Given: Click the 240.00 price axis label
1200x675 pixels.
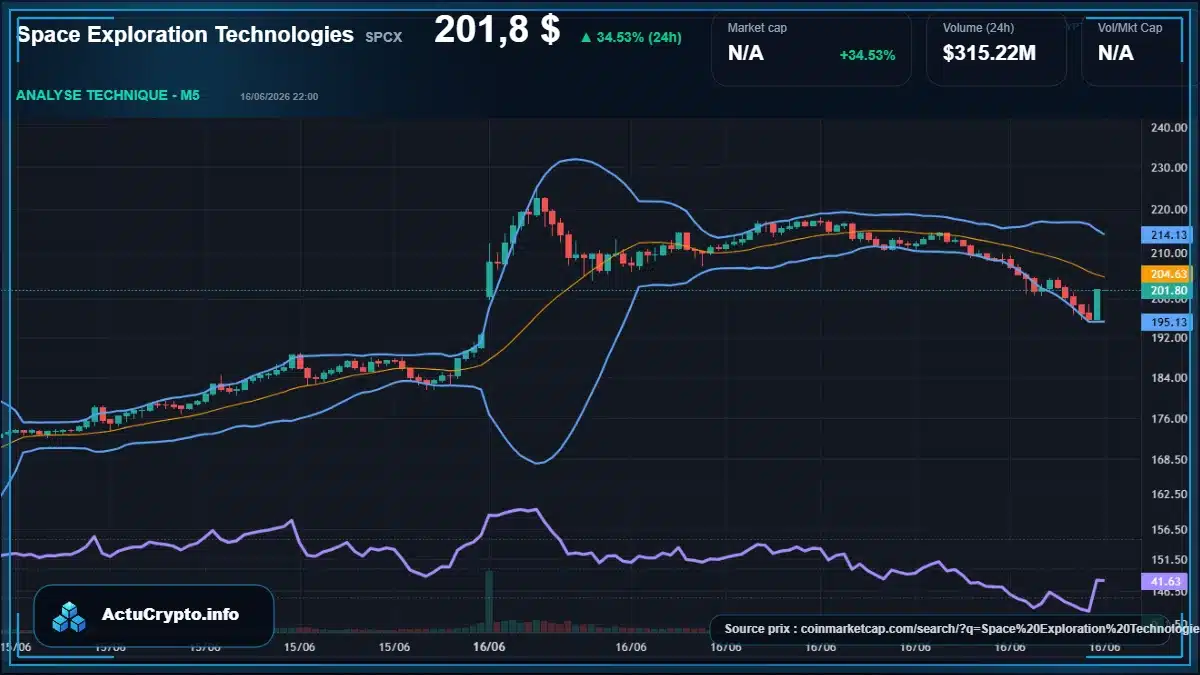Looking at the screenshot, I should coord(1168,128).
